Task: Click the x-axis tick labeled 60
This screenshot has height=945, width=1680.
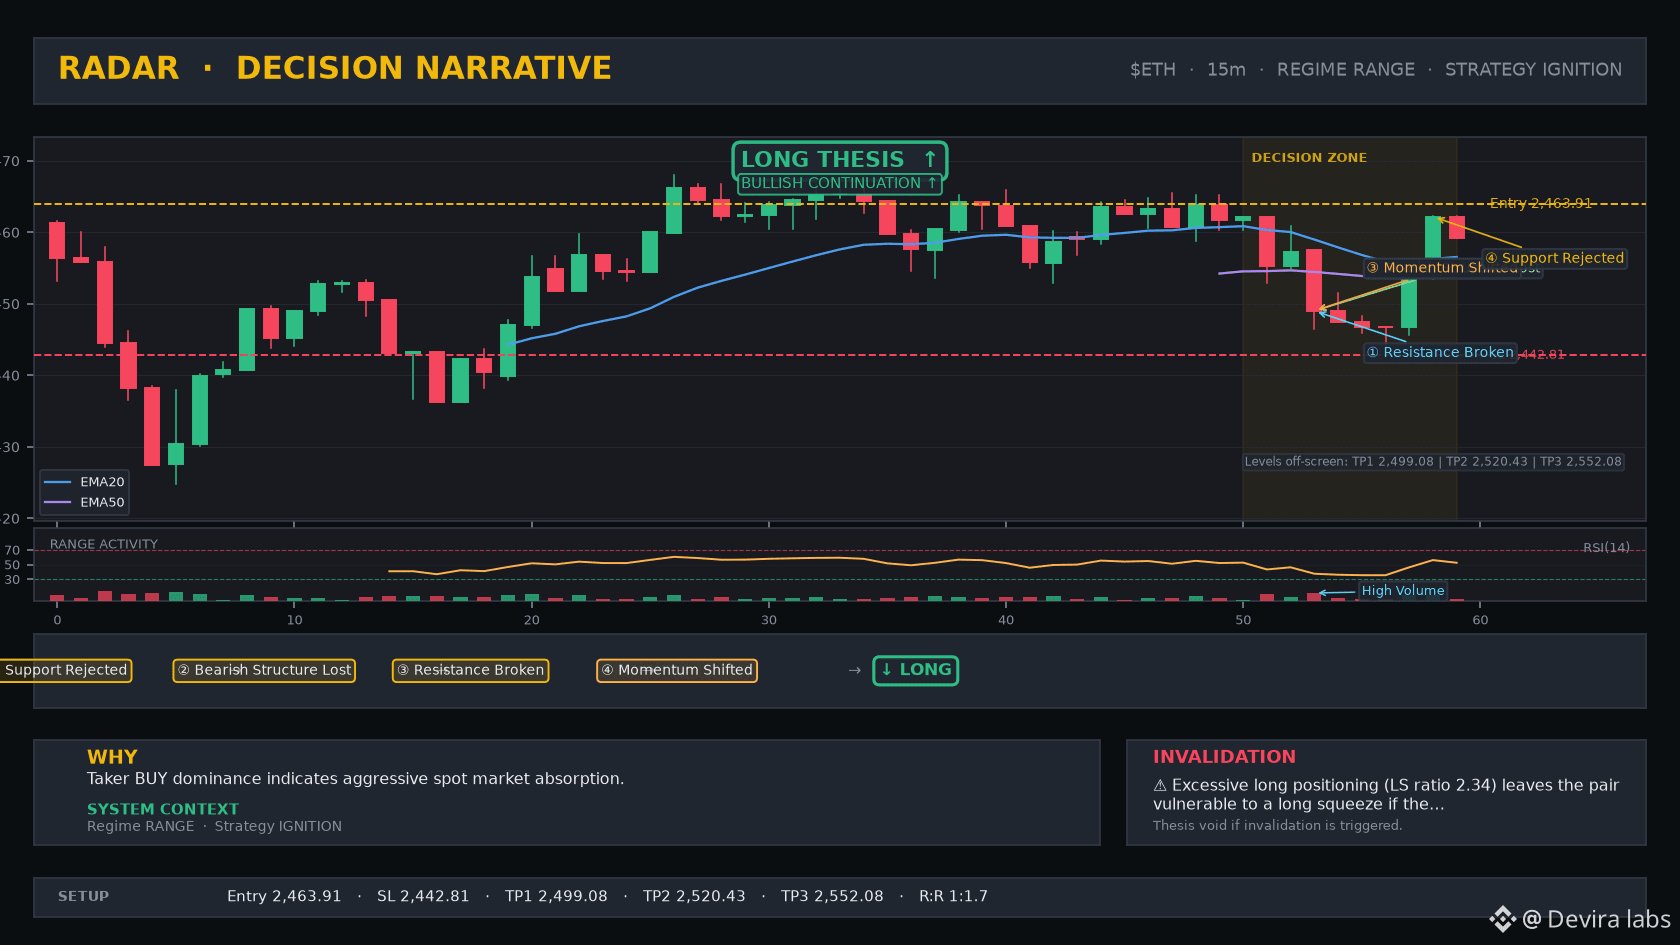Action: (1480, 620)
